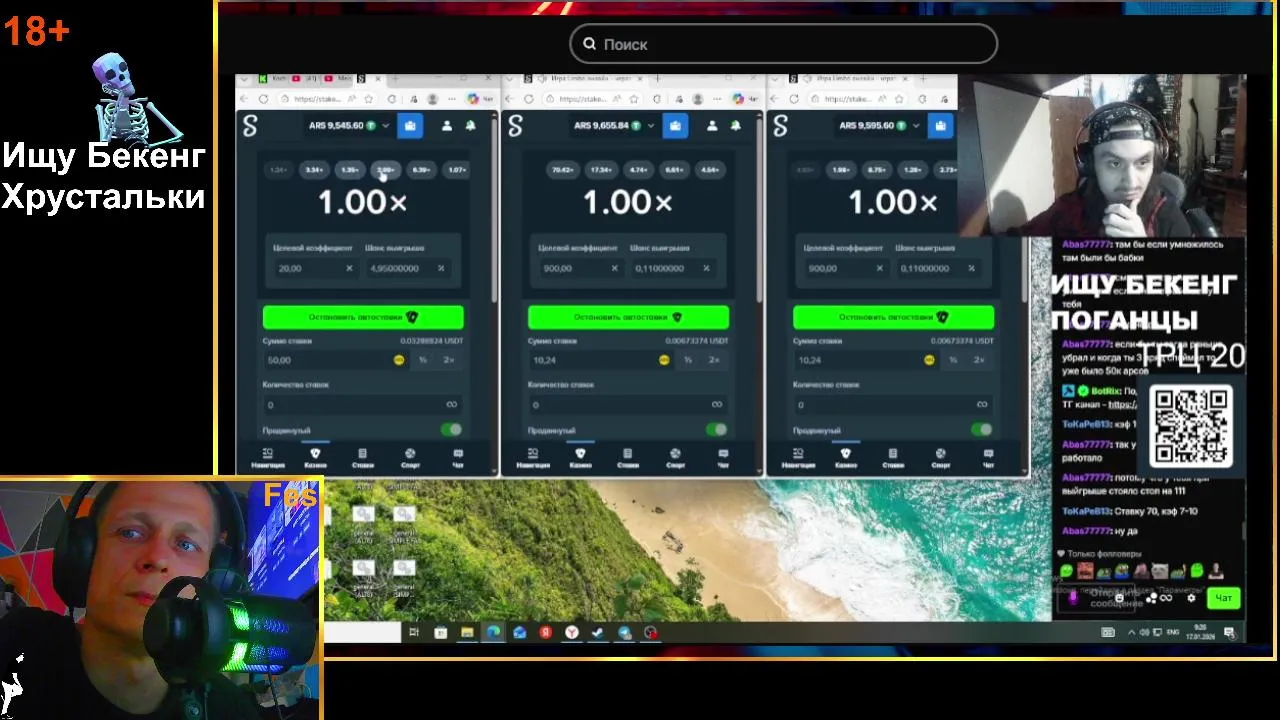
Task: Open wallet in the ARS 9,655.84 window
Action: (675, 126)
